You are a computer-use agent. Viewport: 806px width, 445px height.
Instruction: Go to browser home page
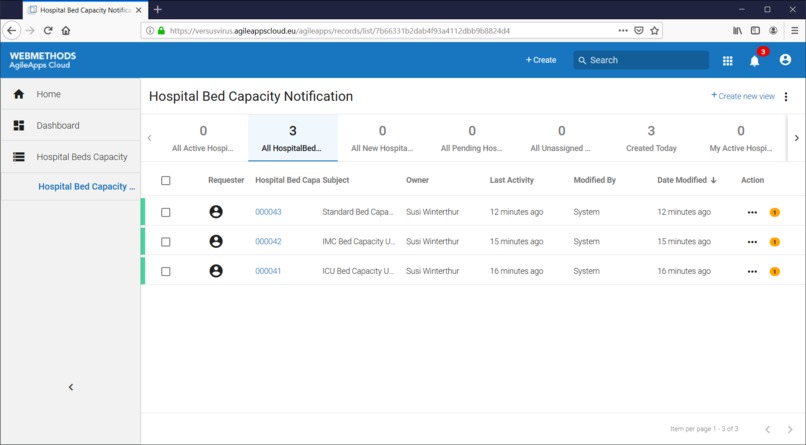pyautogui.click(x=66, y=30)
